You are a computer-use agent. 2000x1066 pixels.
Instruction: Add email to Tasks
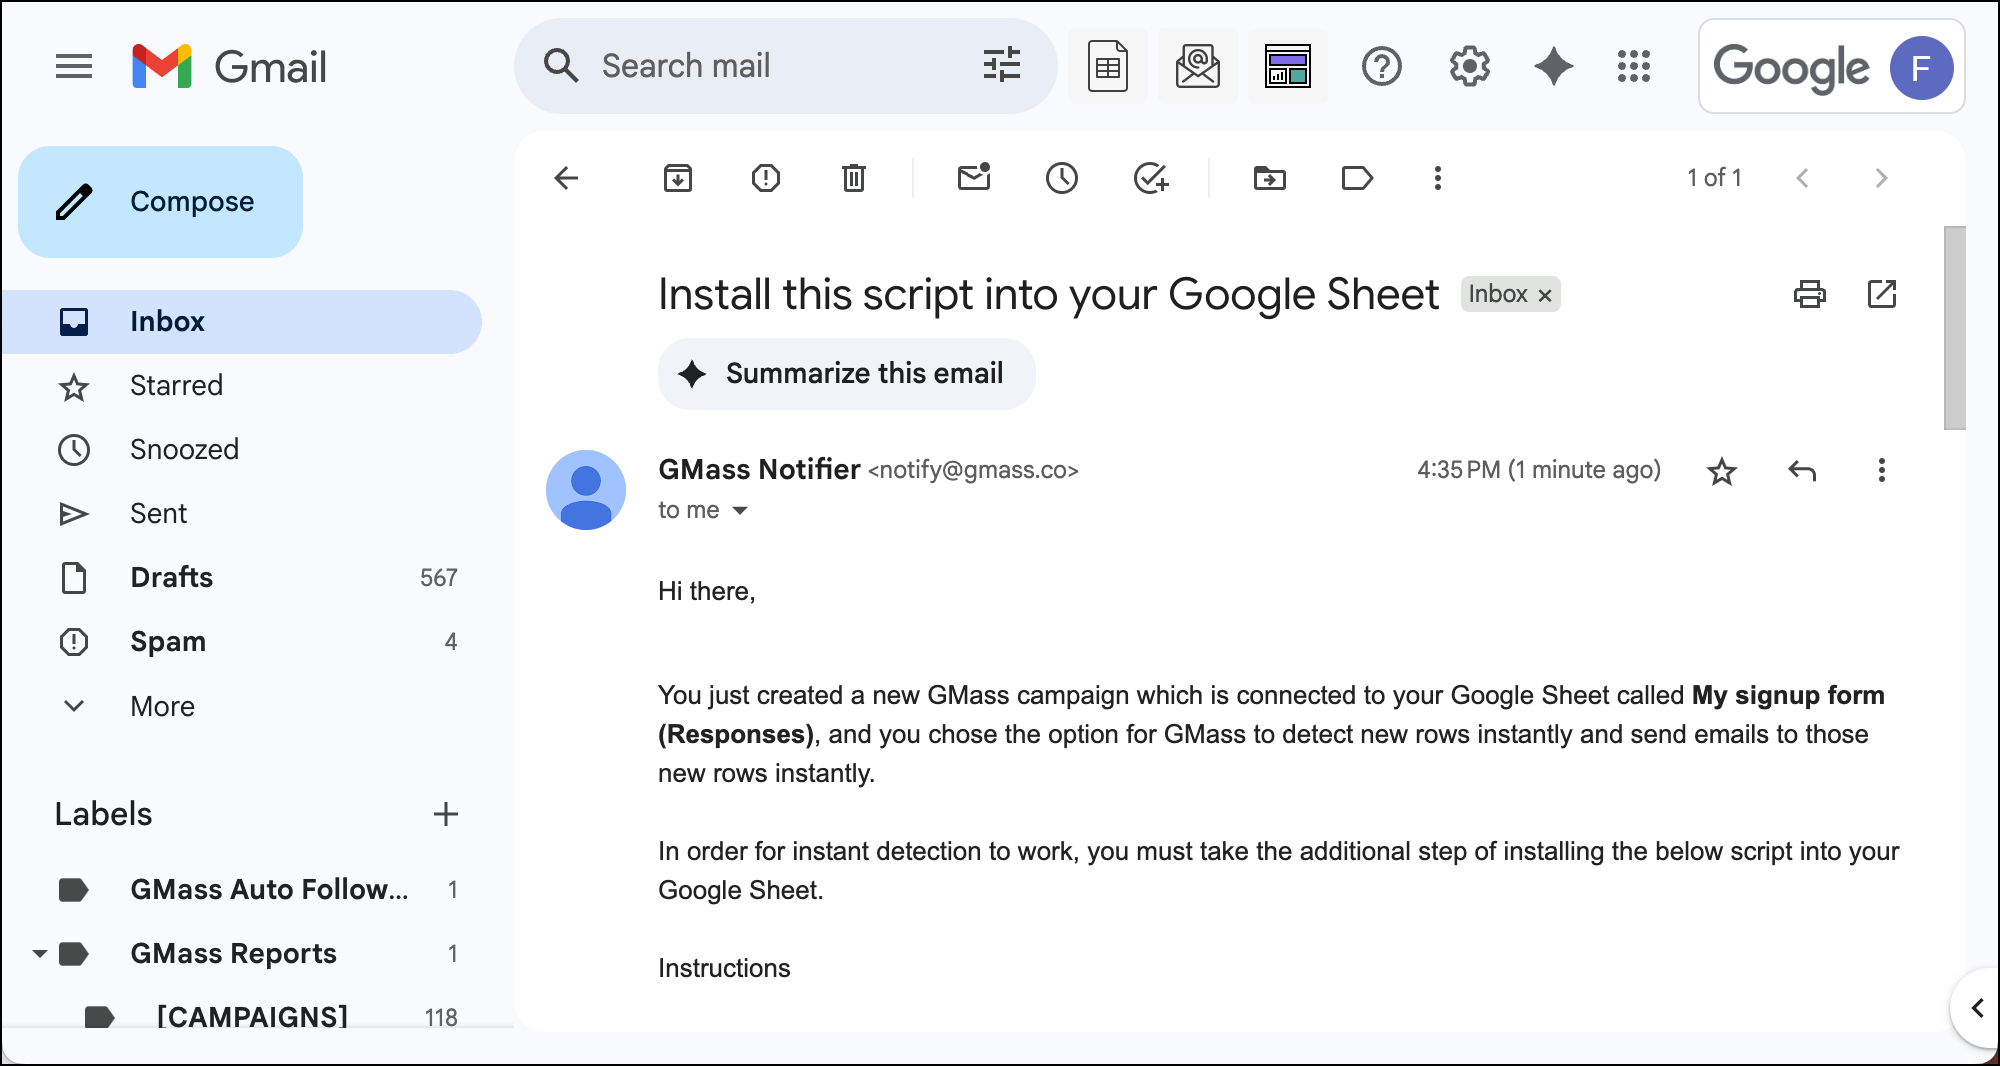pyautogui.click(x=1151, y=178)
